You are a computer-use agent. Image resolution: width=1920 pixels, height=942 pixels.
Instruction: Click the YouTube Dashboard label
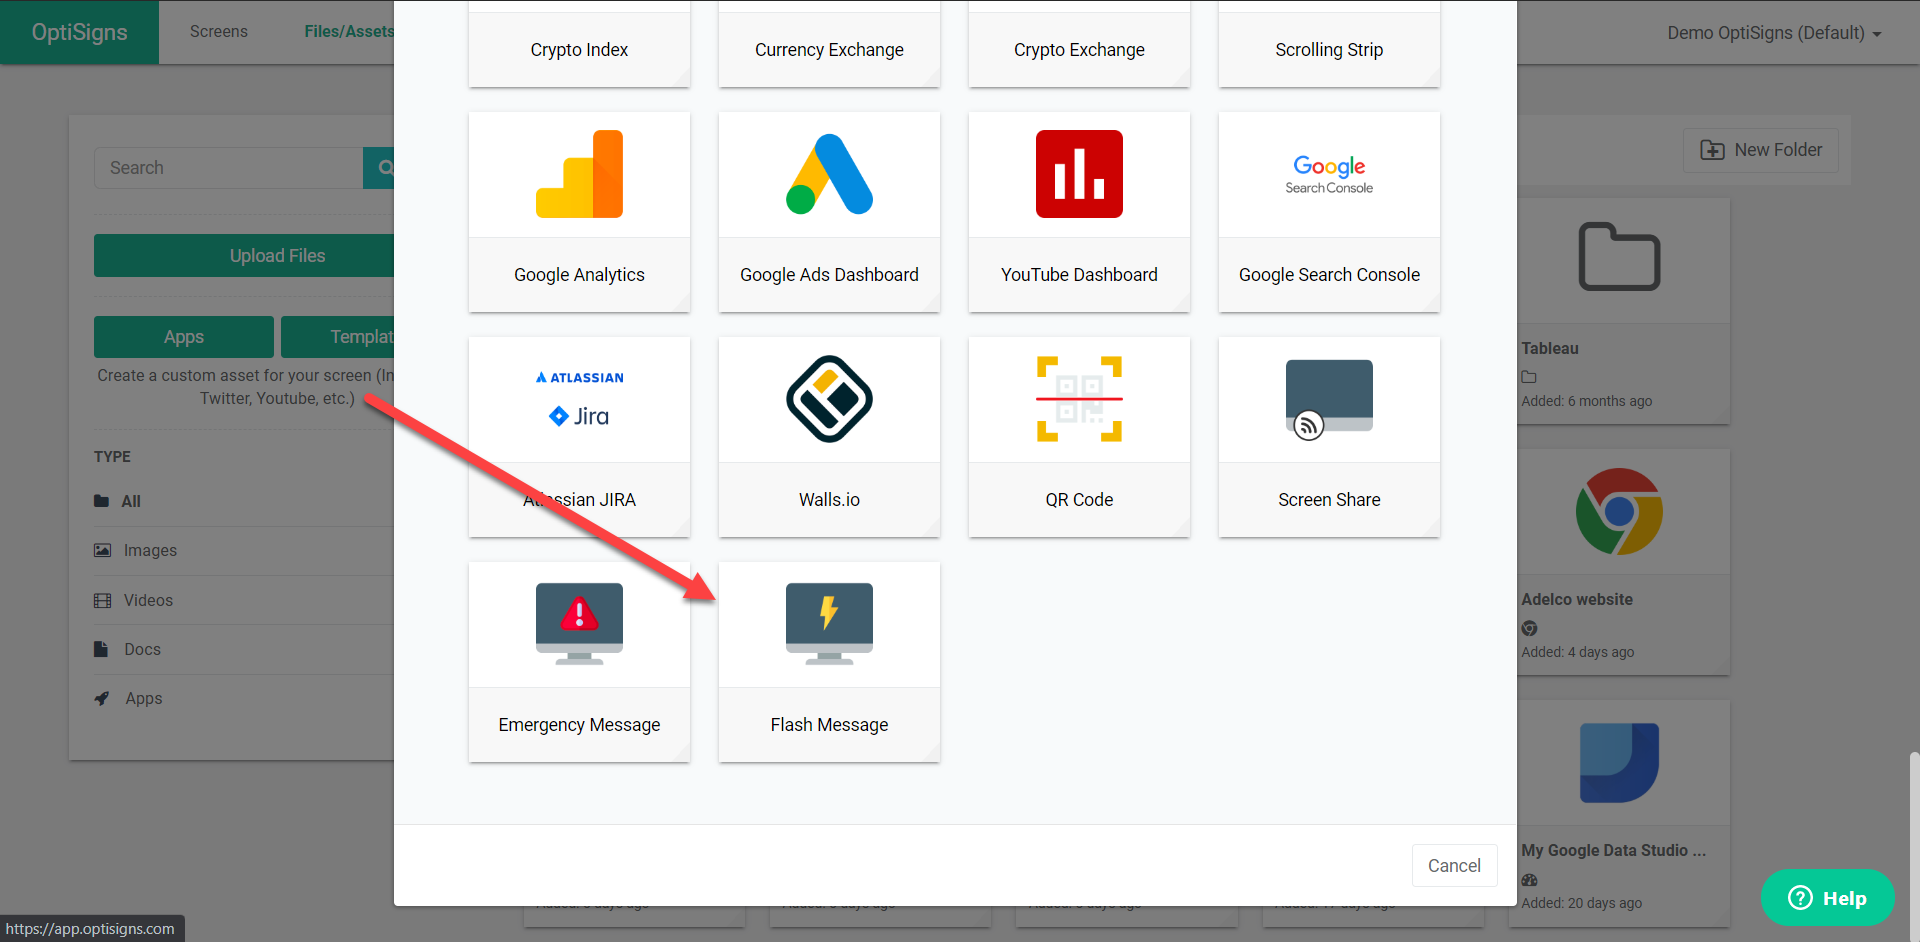1079,275
